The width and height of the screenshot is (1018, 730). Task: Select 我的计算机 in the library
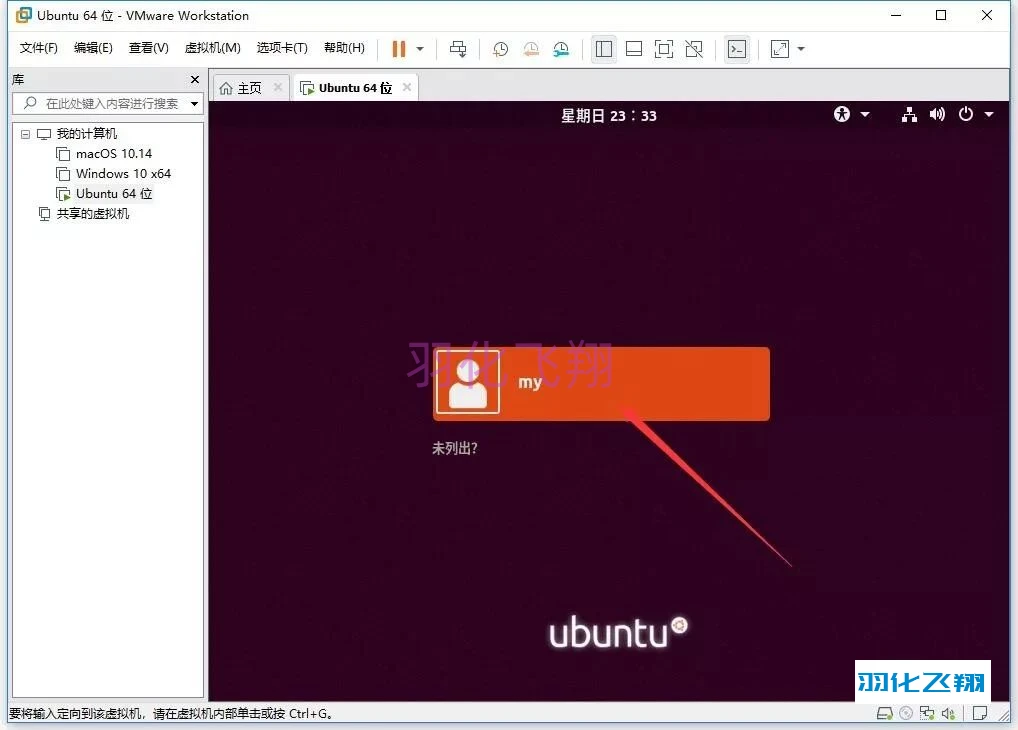[86, 134]
